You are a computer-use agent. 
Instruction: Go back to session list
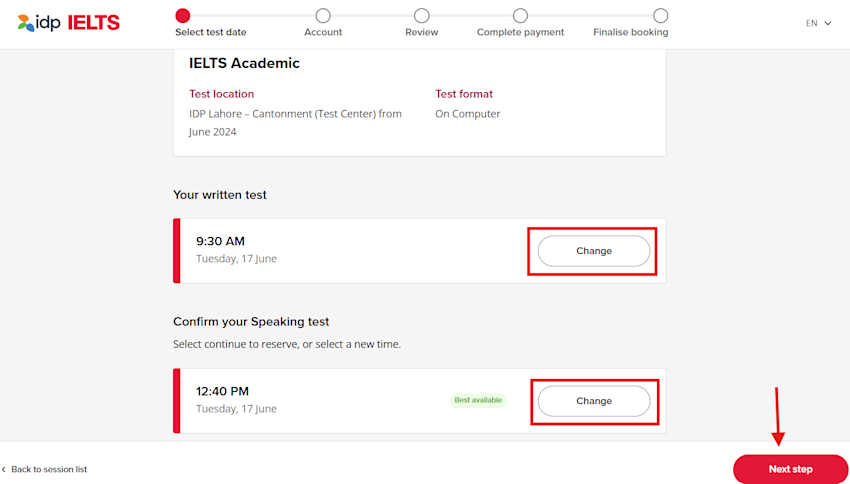click(49, 469)
